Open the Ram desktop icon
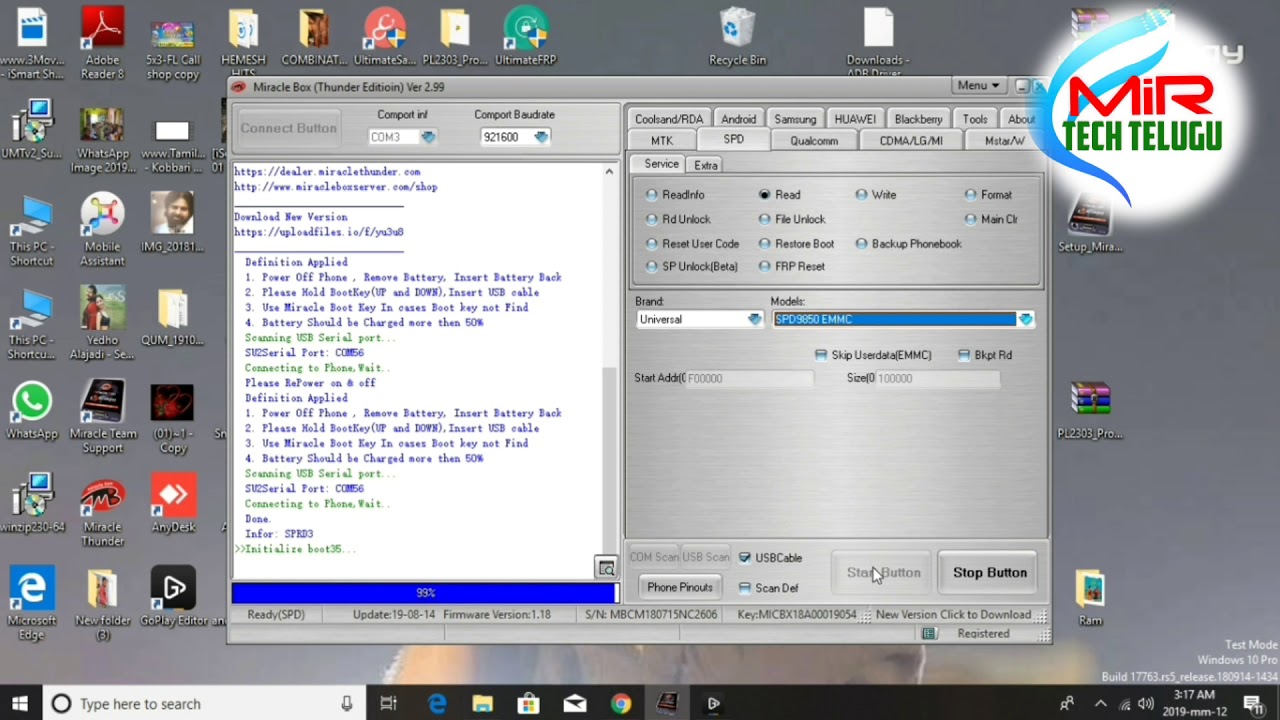 pos(1090,598)
